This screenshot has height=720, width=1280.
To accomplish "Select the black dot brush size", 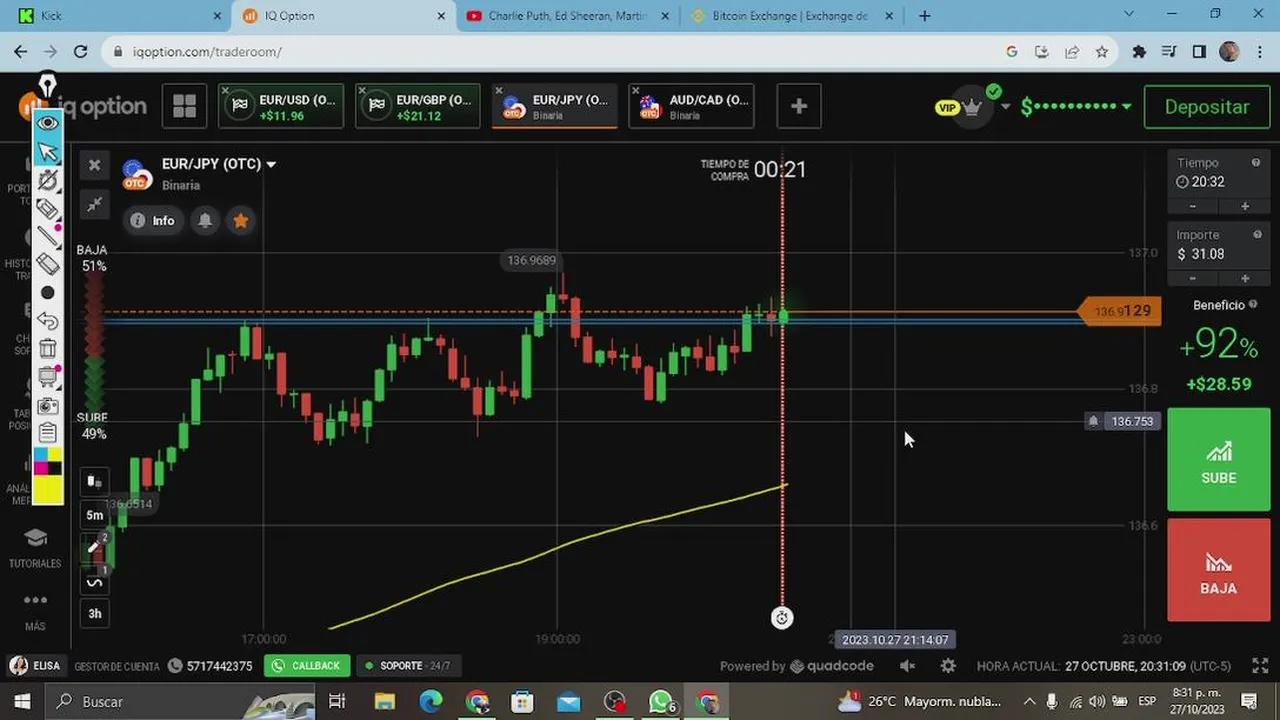I will pos(47,293).
